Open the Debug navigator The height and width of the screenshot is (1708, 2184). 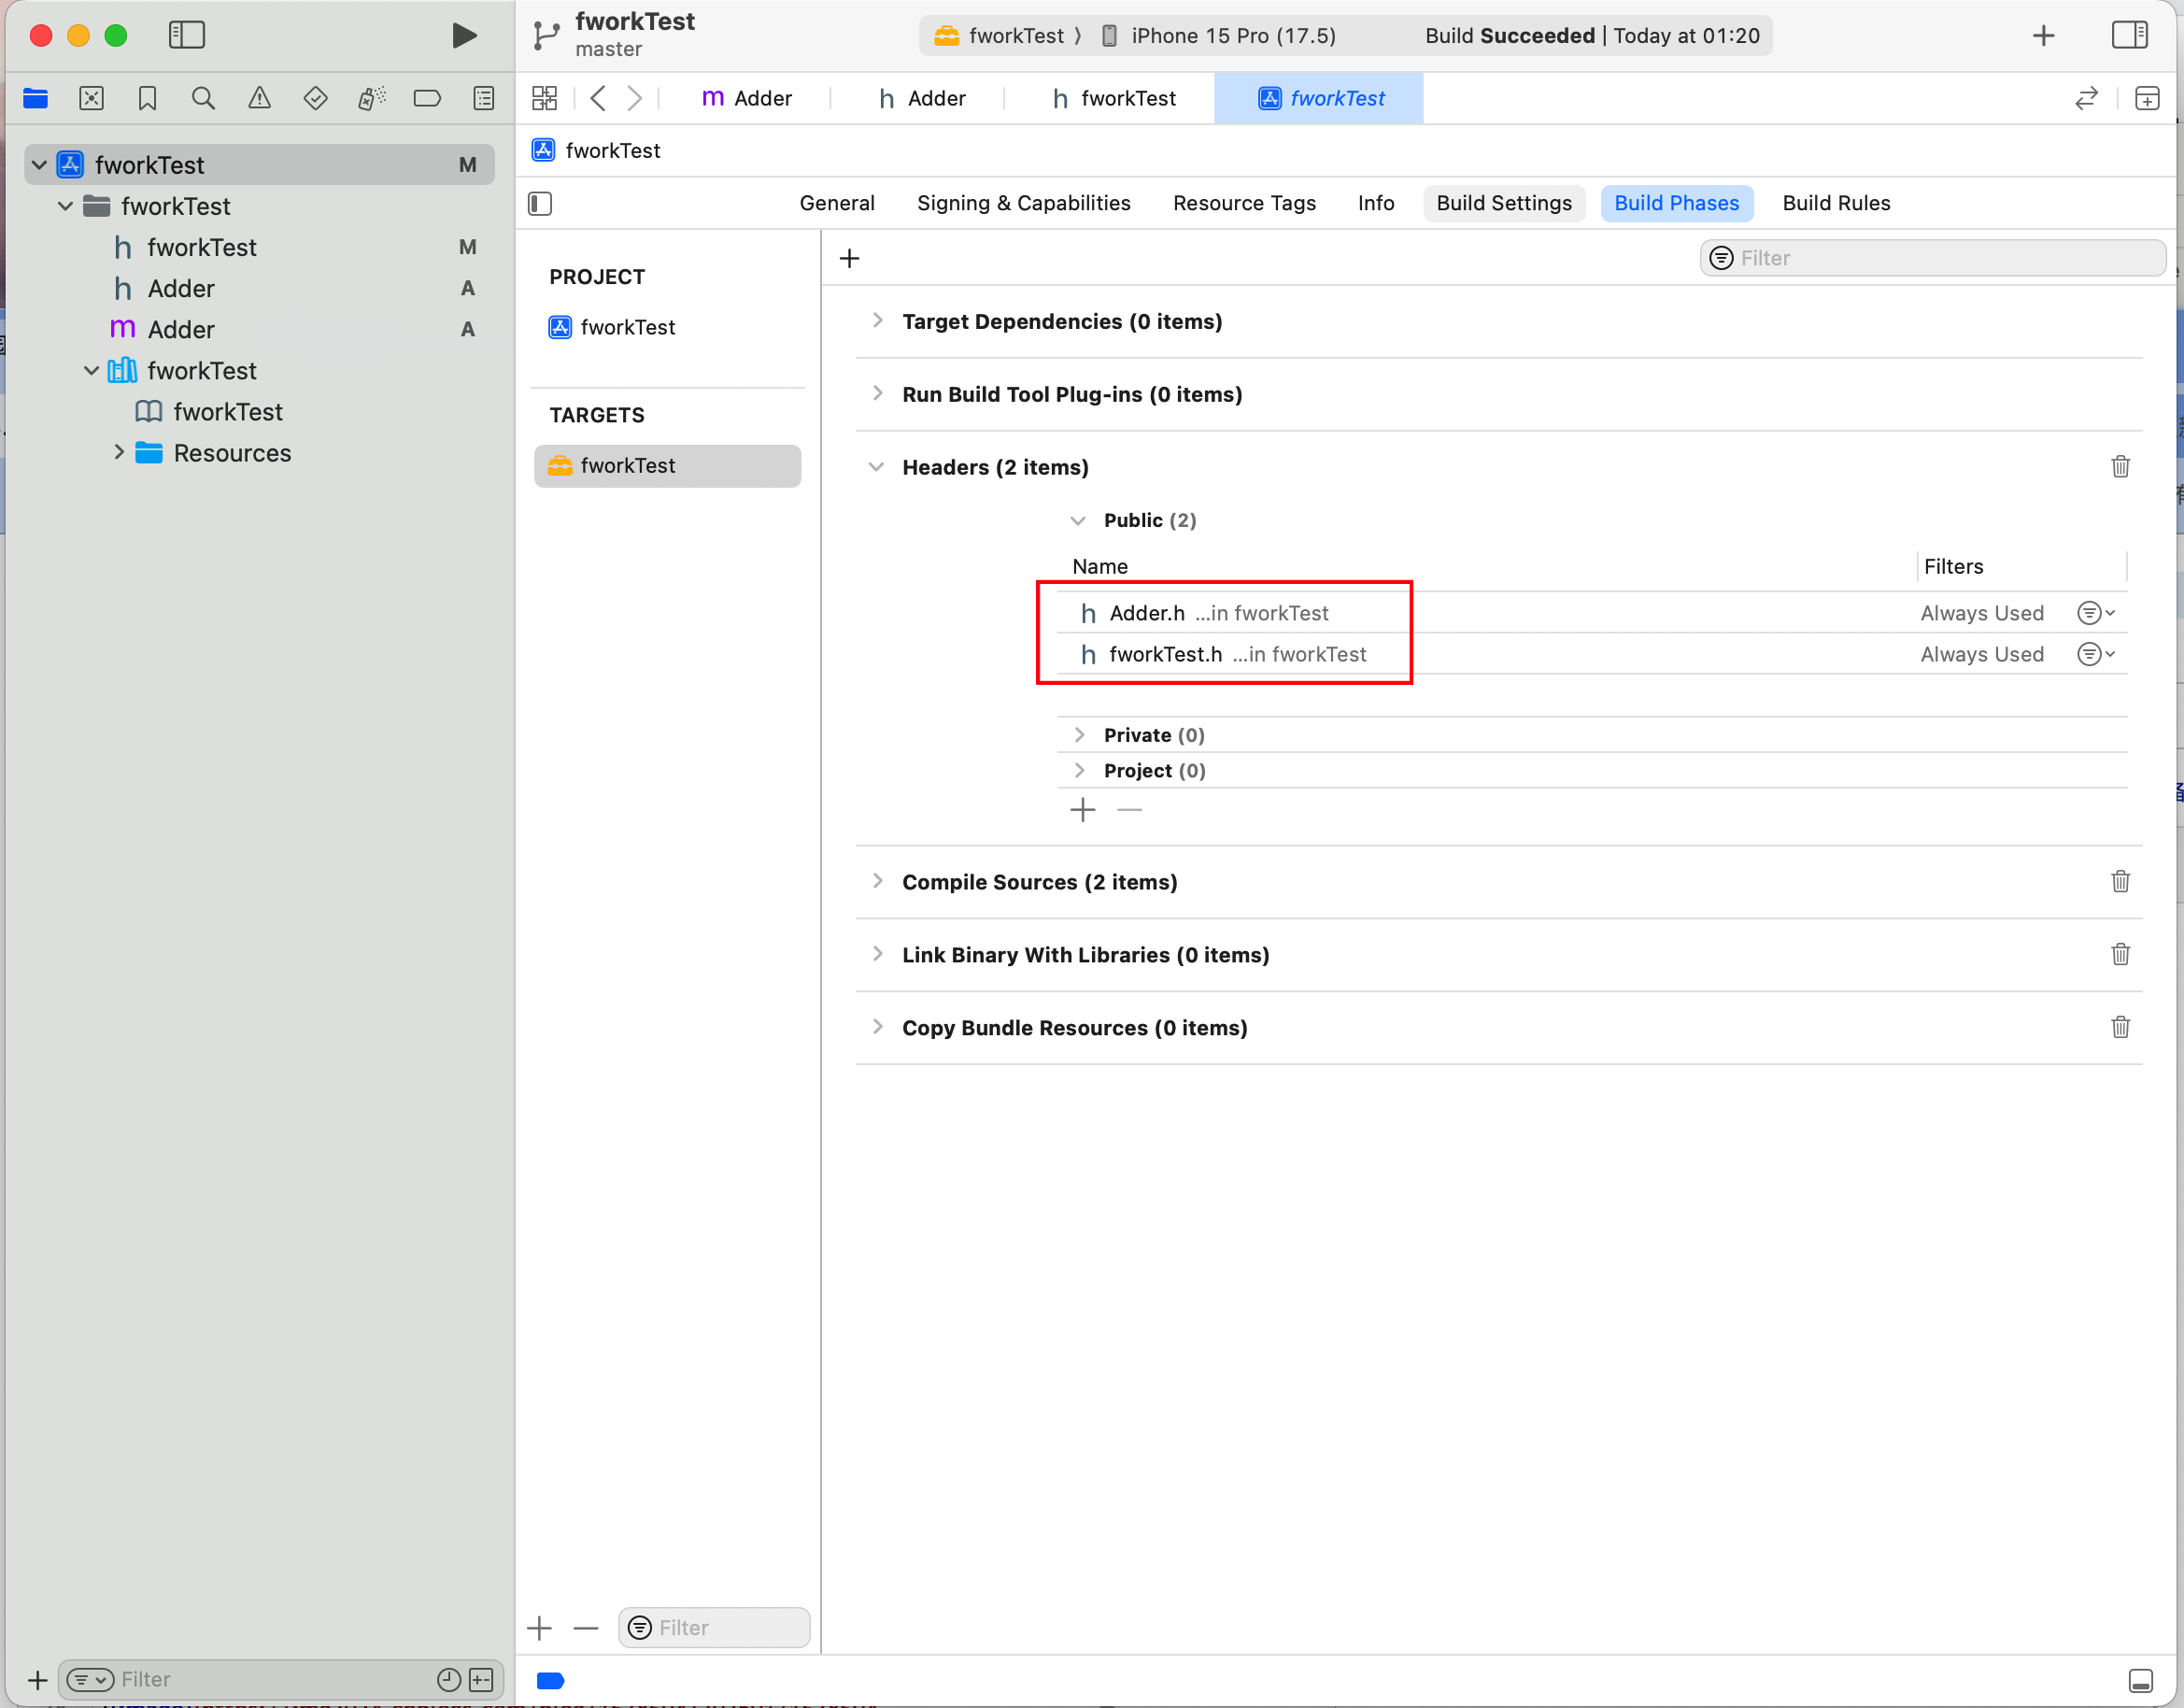click(371, 98)
